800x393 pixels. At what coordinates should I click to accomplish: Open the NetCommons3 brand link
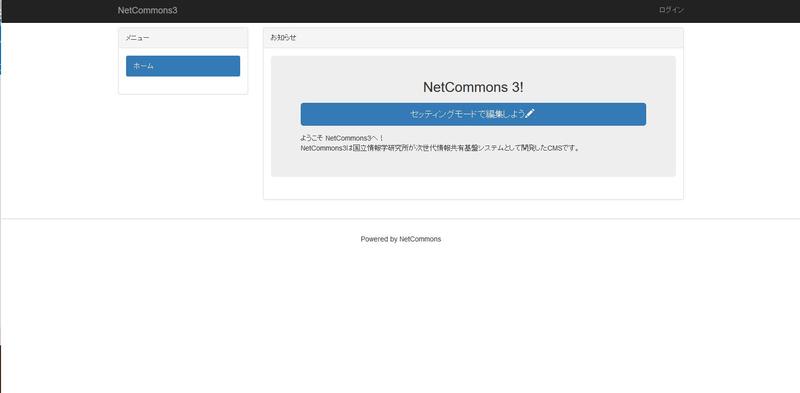[147, 10]
